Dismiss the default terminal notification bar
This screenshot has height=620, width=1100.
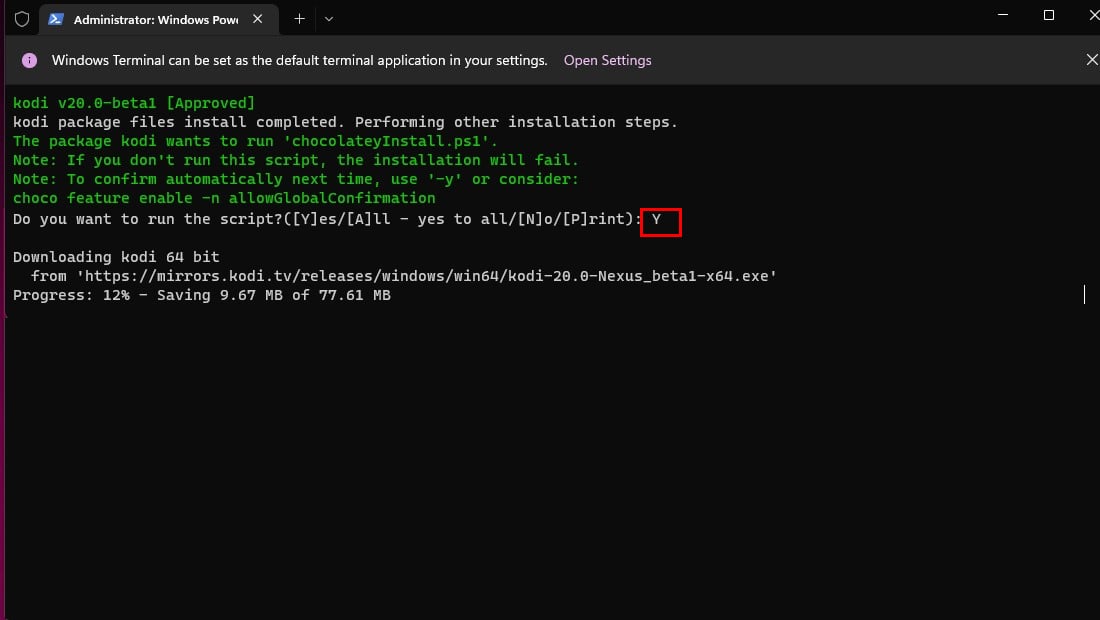pos(1091,60)
